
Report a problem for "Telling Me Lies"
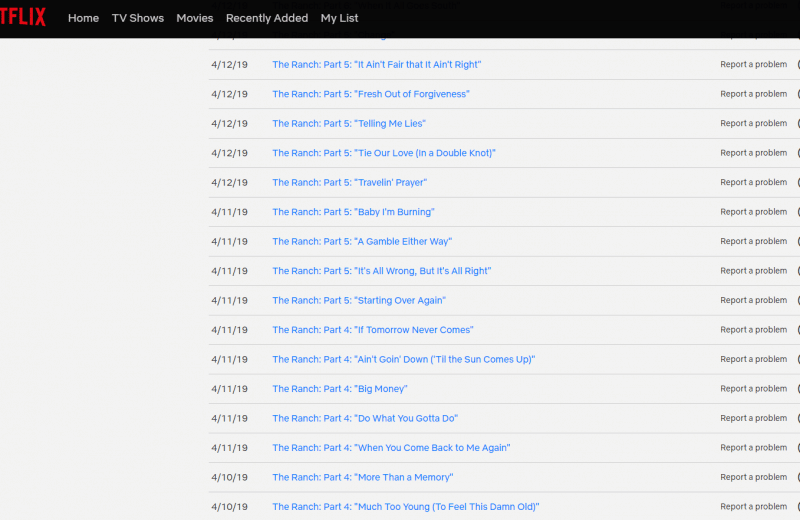pos(754,123)
